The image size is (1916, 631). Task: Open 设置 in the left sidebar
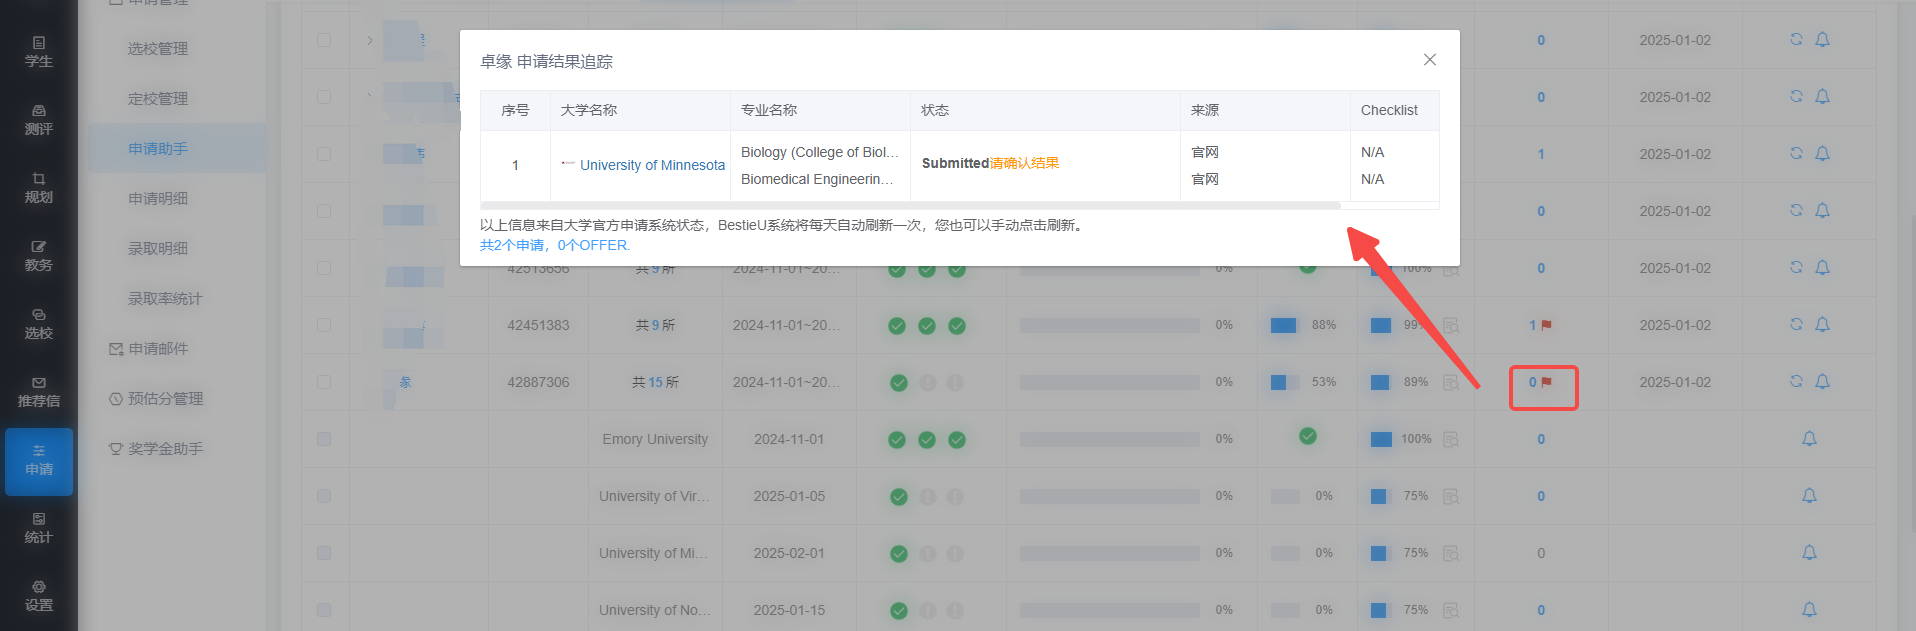[39, 596]
